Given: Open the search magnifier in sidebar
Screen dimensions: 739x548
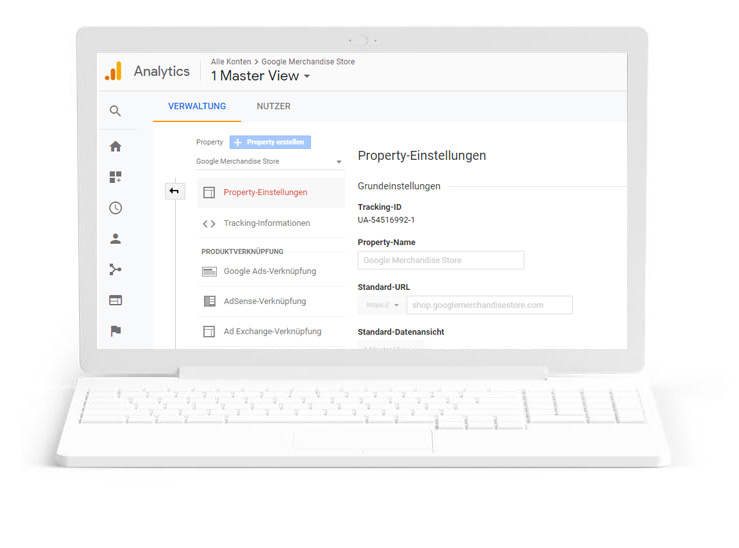Looking at the screenshot, I should [x=115, y=111].
